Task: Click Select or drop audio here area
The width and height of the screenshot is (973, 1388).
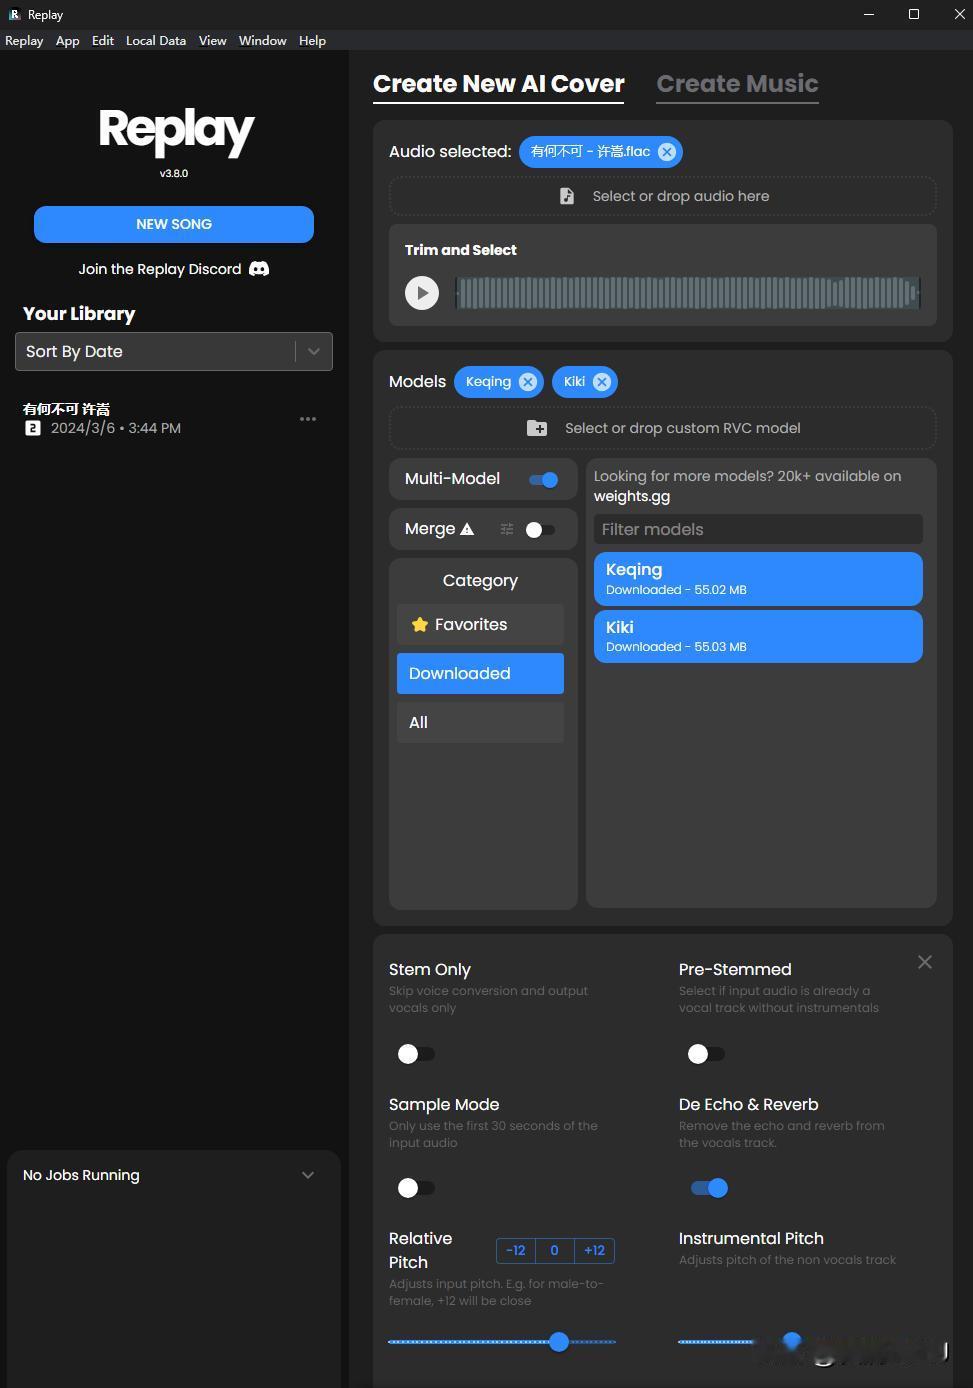Action: point(663,196)
